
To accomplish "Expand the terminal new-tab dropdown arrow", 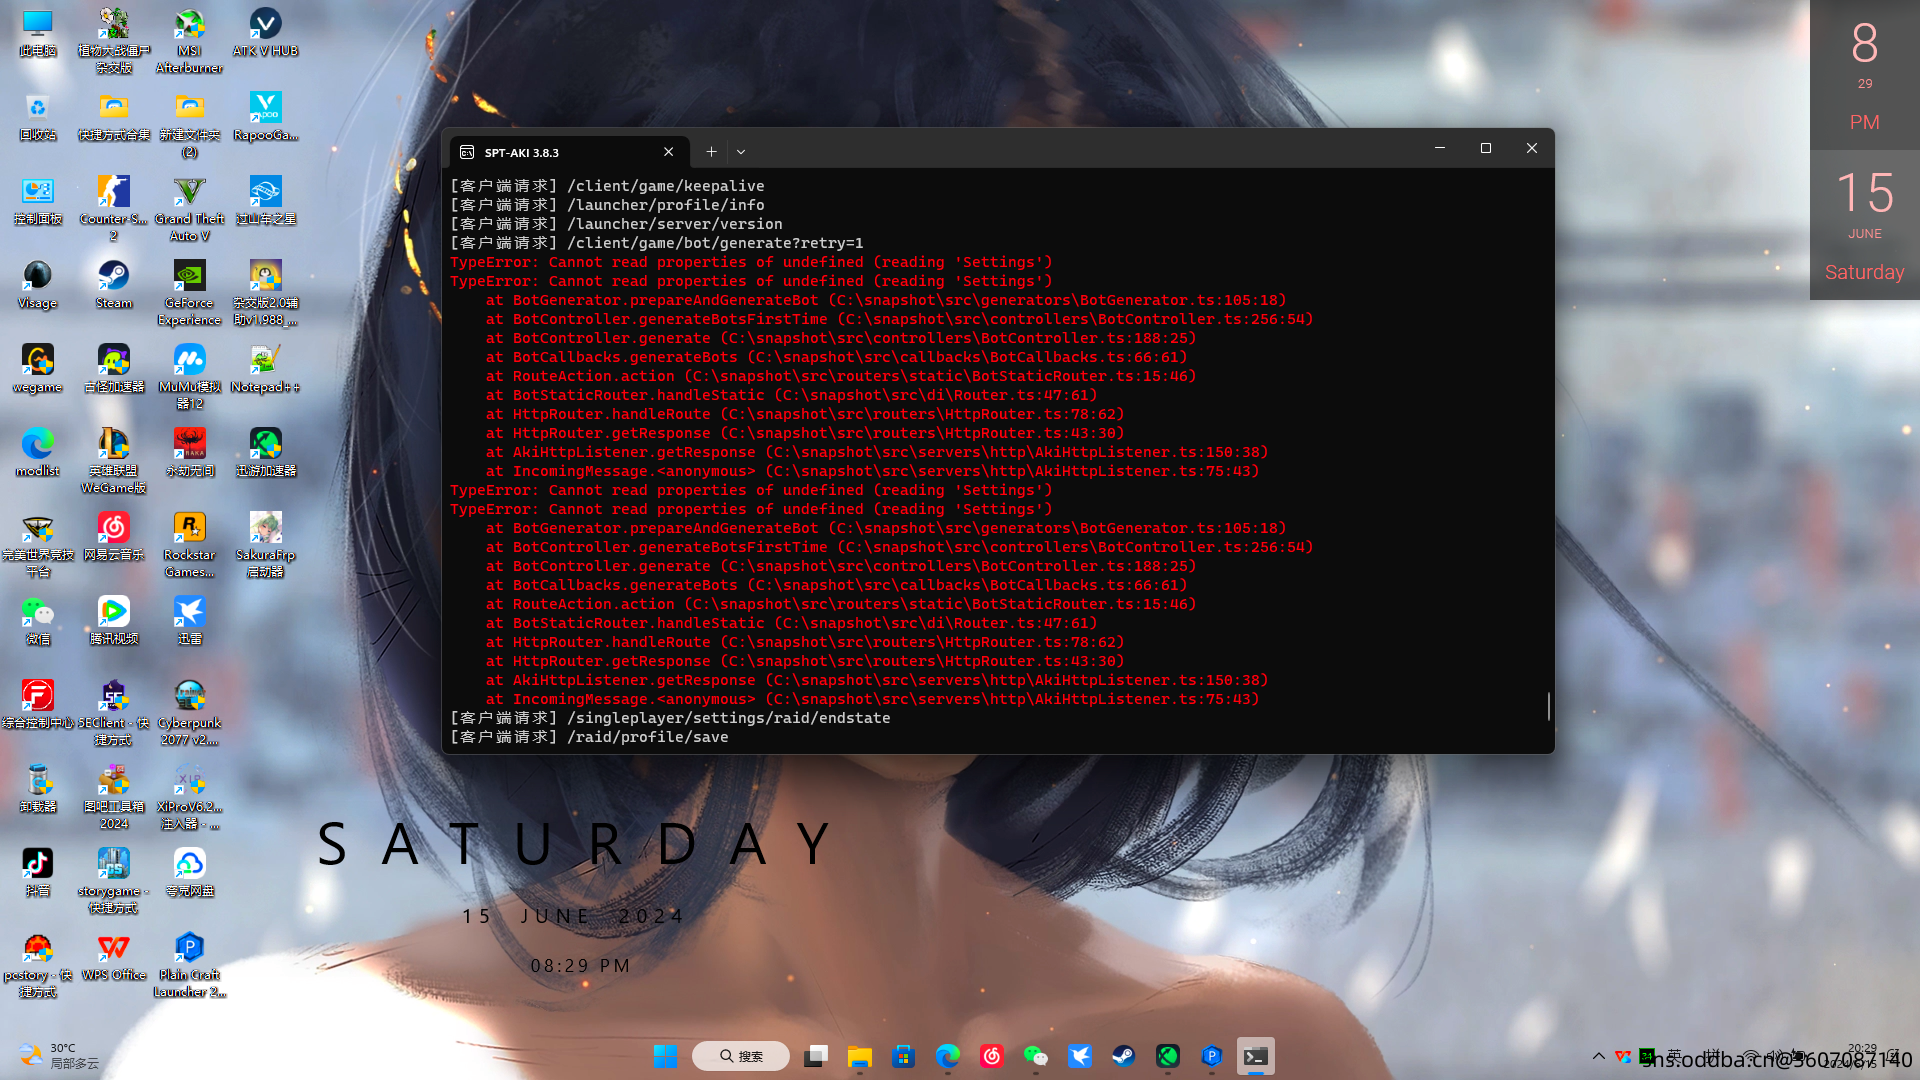I will coord(741,152).
